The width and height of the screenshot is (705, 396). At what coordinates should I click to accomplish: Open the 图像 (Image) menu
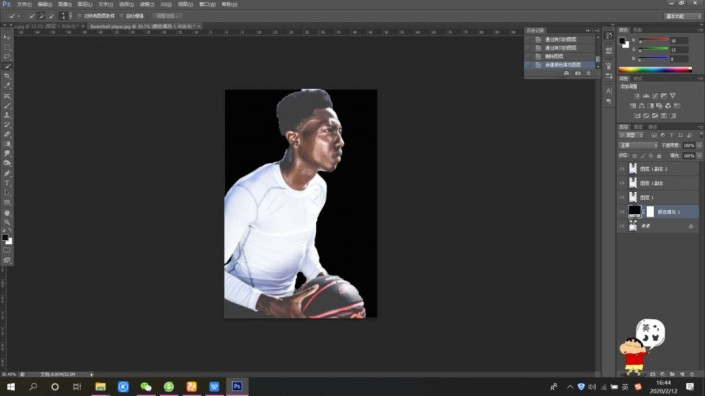coord(65,4)
